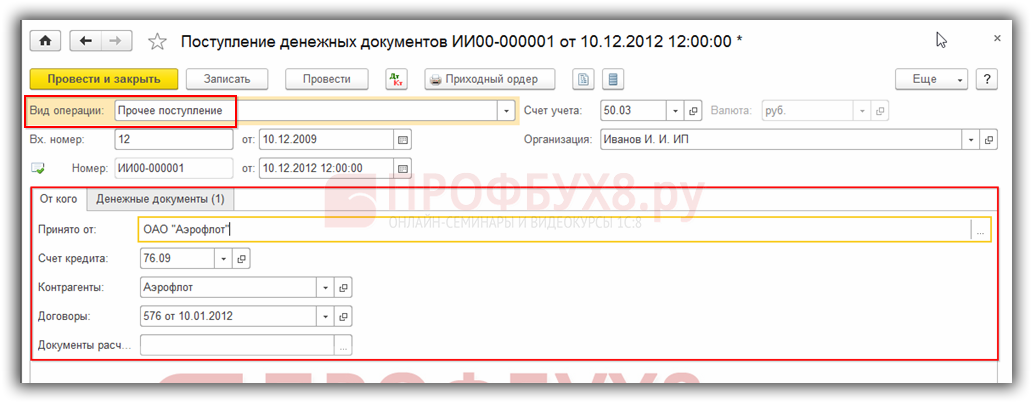Open the Счет учета 50.03 item
Image resolution: width=1032 pixels, height=403 pixels.
(x=692, y=111)
